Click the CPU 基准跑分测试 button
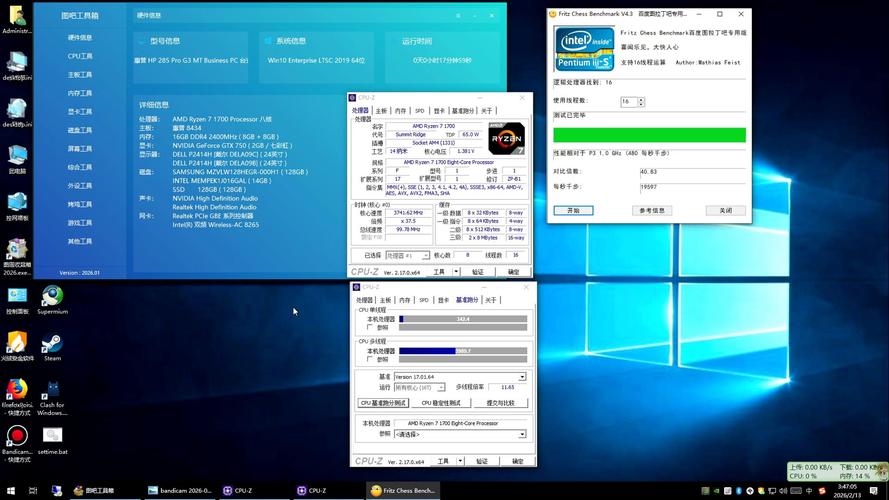Viewport: 889px width, 500px height. click(383, 403)
